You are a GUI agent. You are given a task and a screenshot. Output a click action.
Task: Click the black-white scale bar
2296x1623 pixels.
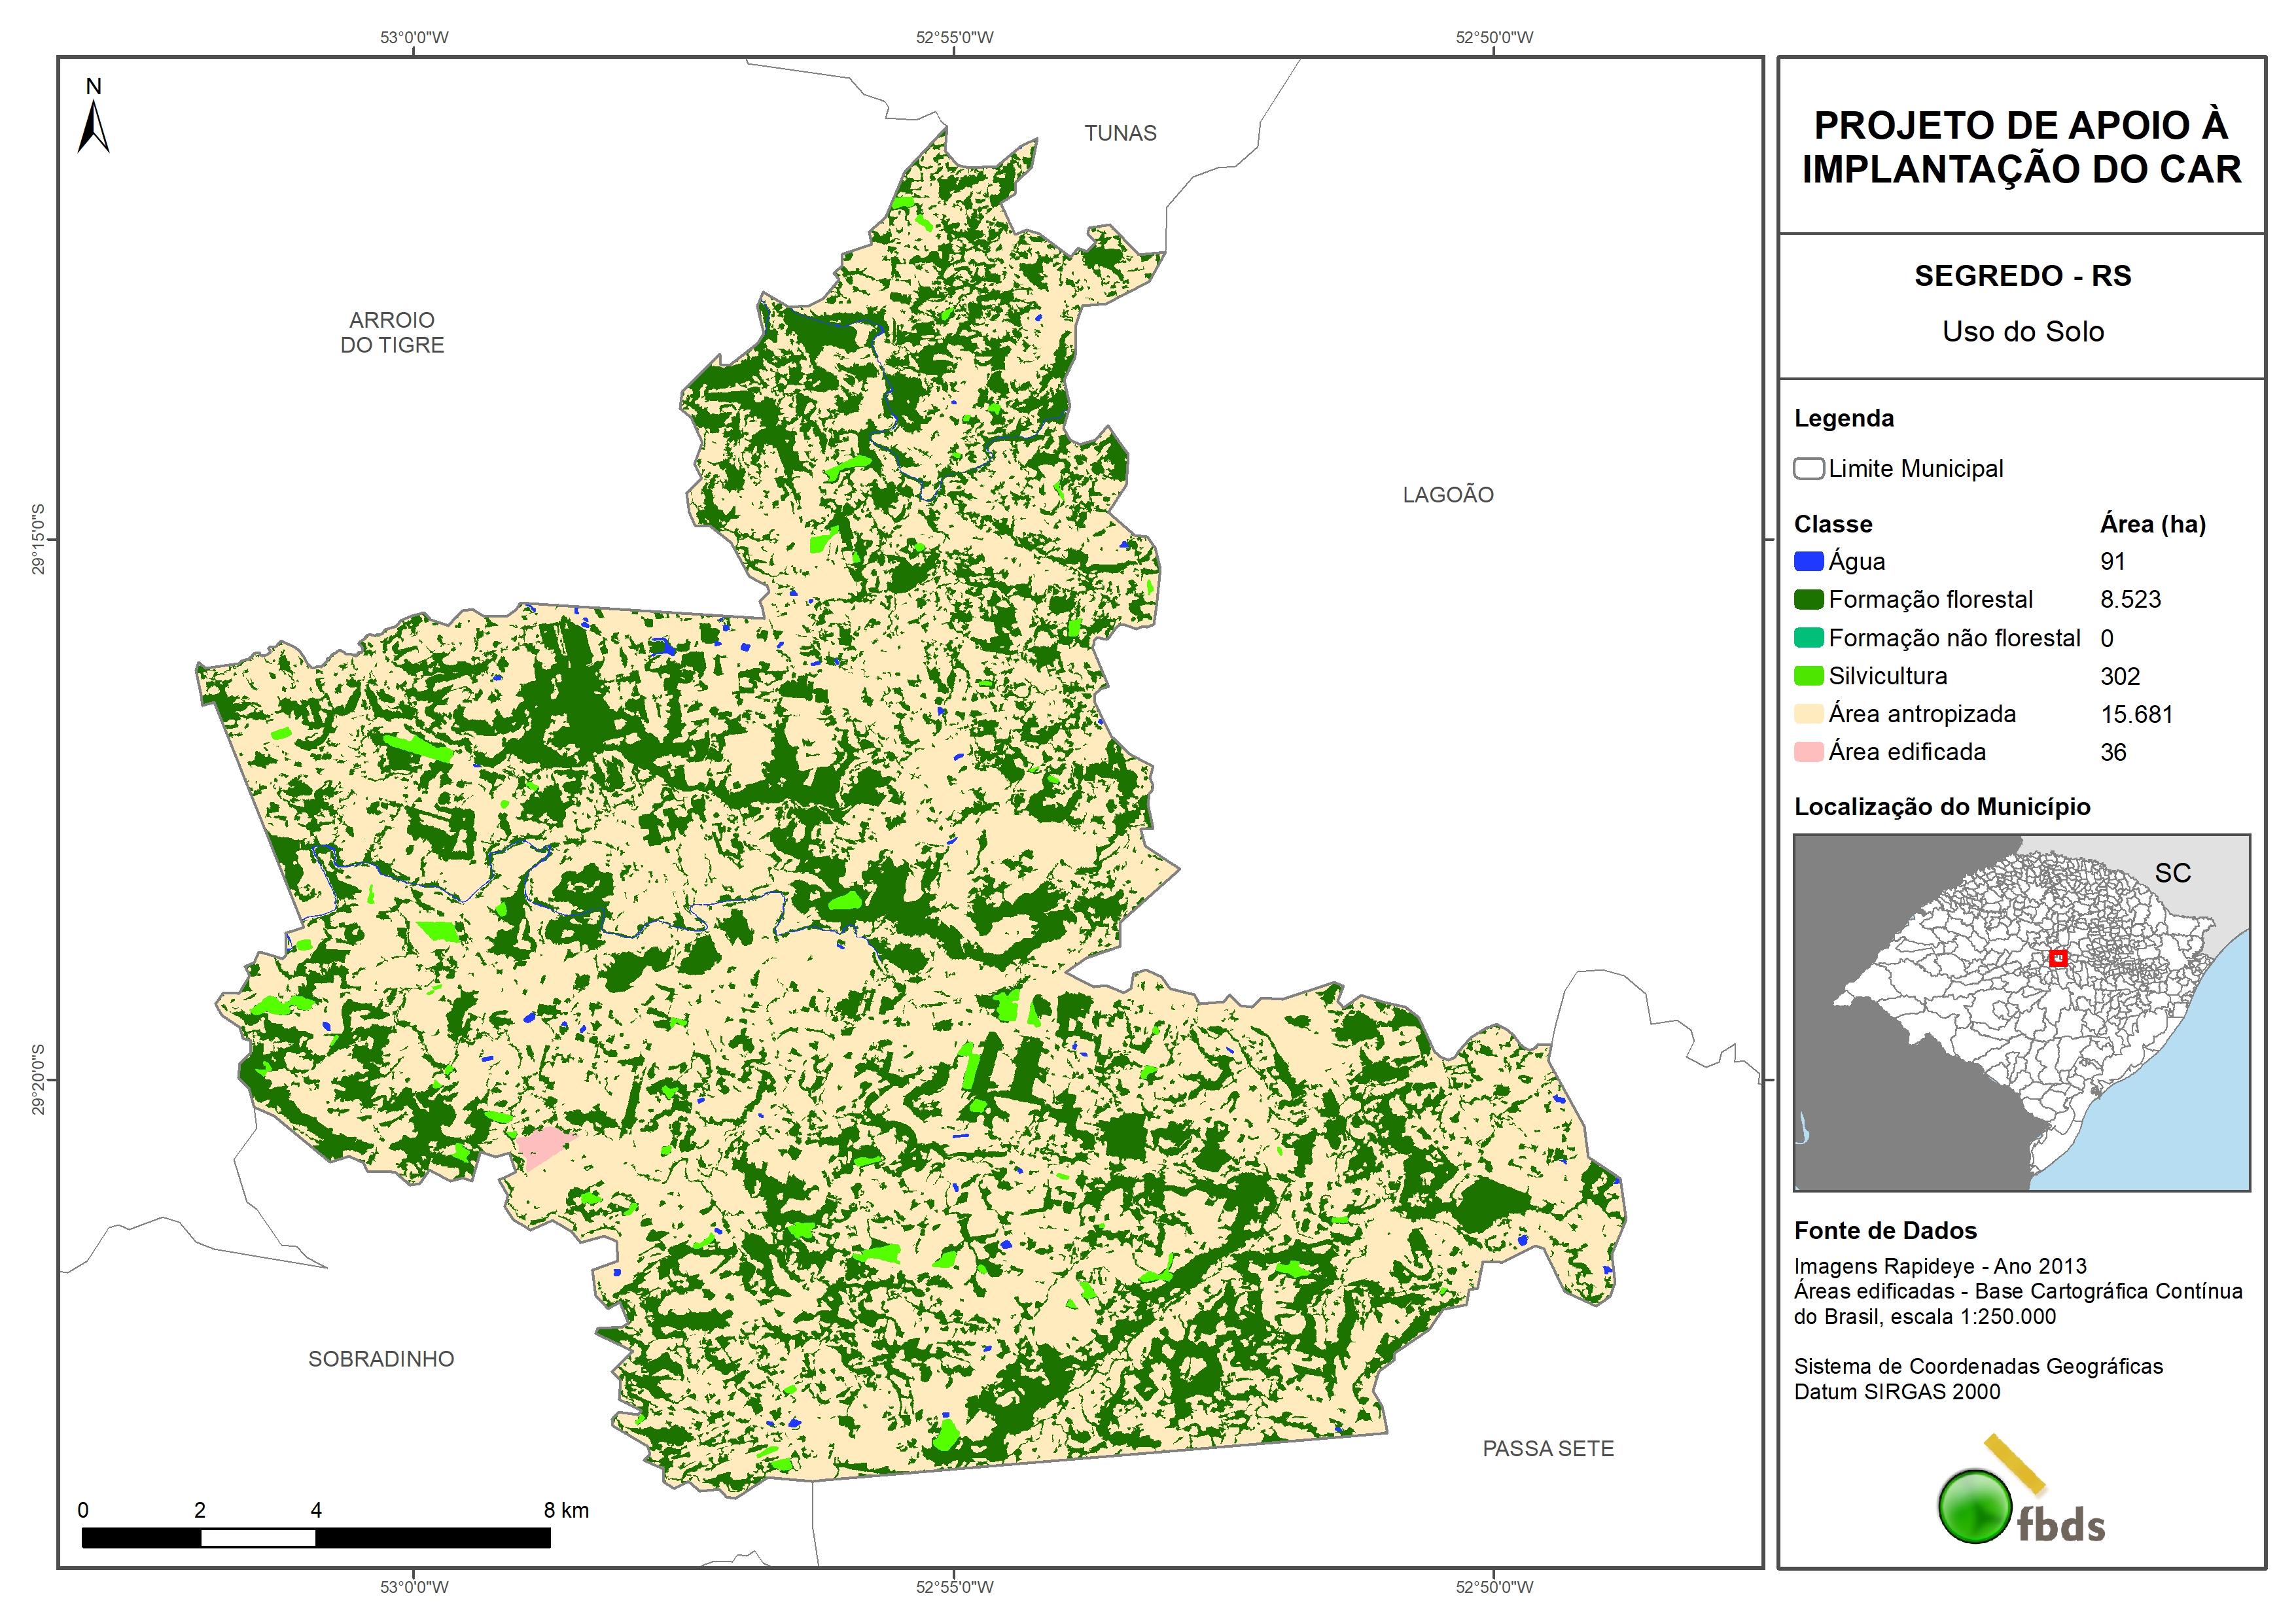point(315,1538)
